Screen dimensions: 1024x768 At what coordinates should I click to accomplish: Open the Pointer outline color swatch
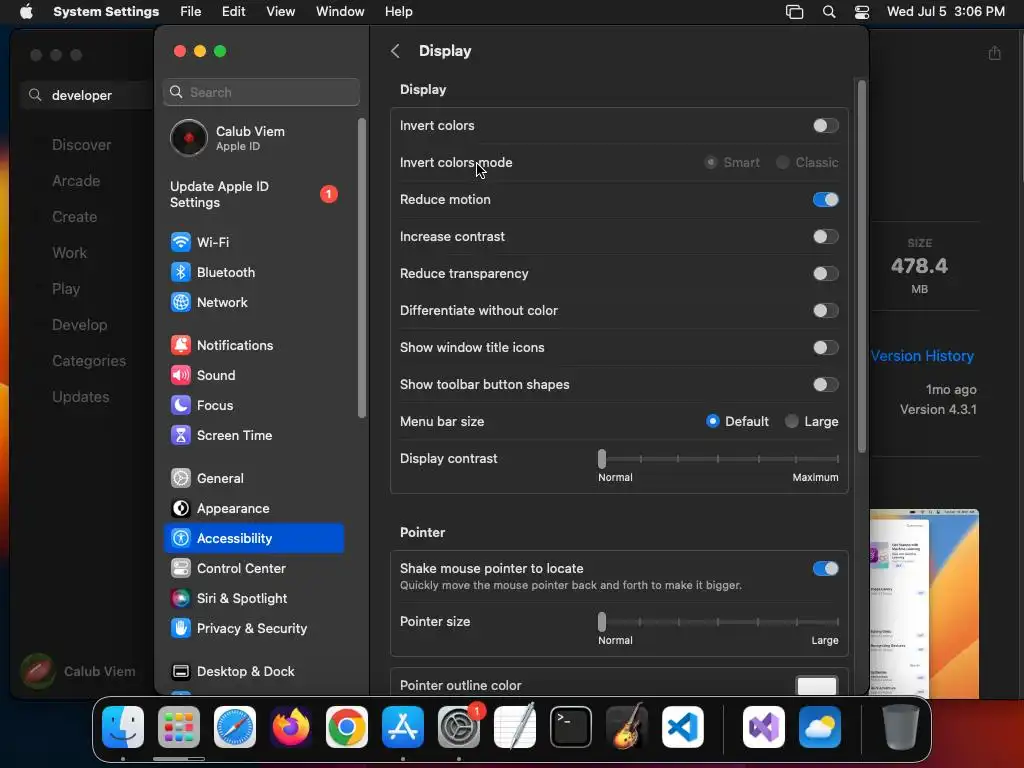[x=817, y=686]
